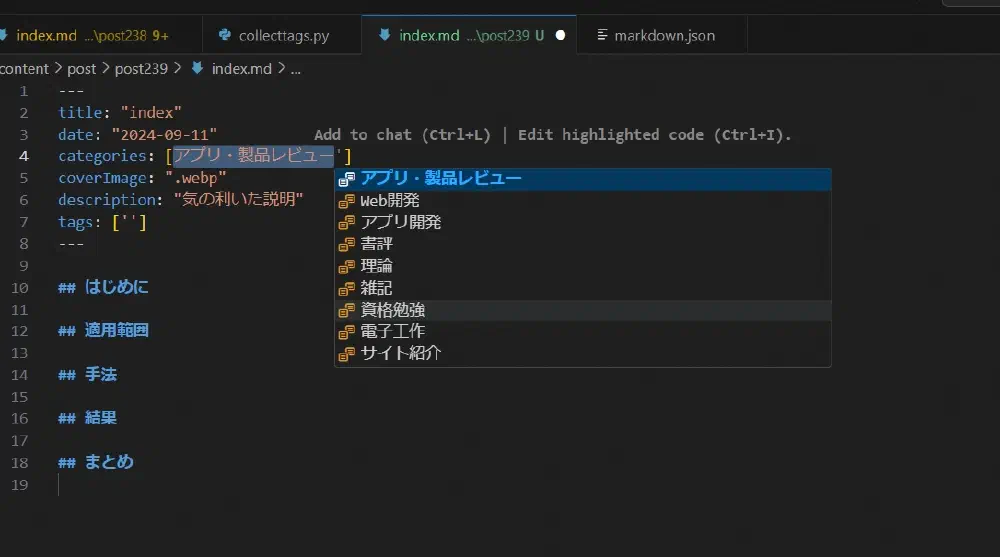Click the selected categories value text

click(253, 156)
